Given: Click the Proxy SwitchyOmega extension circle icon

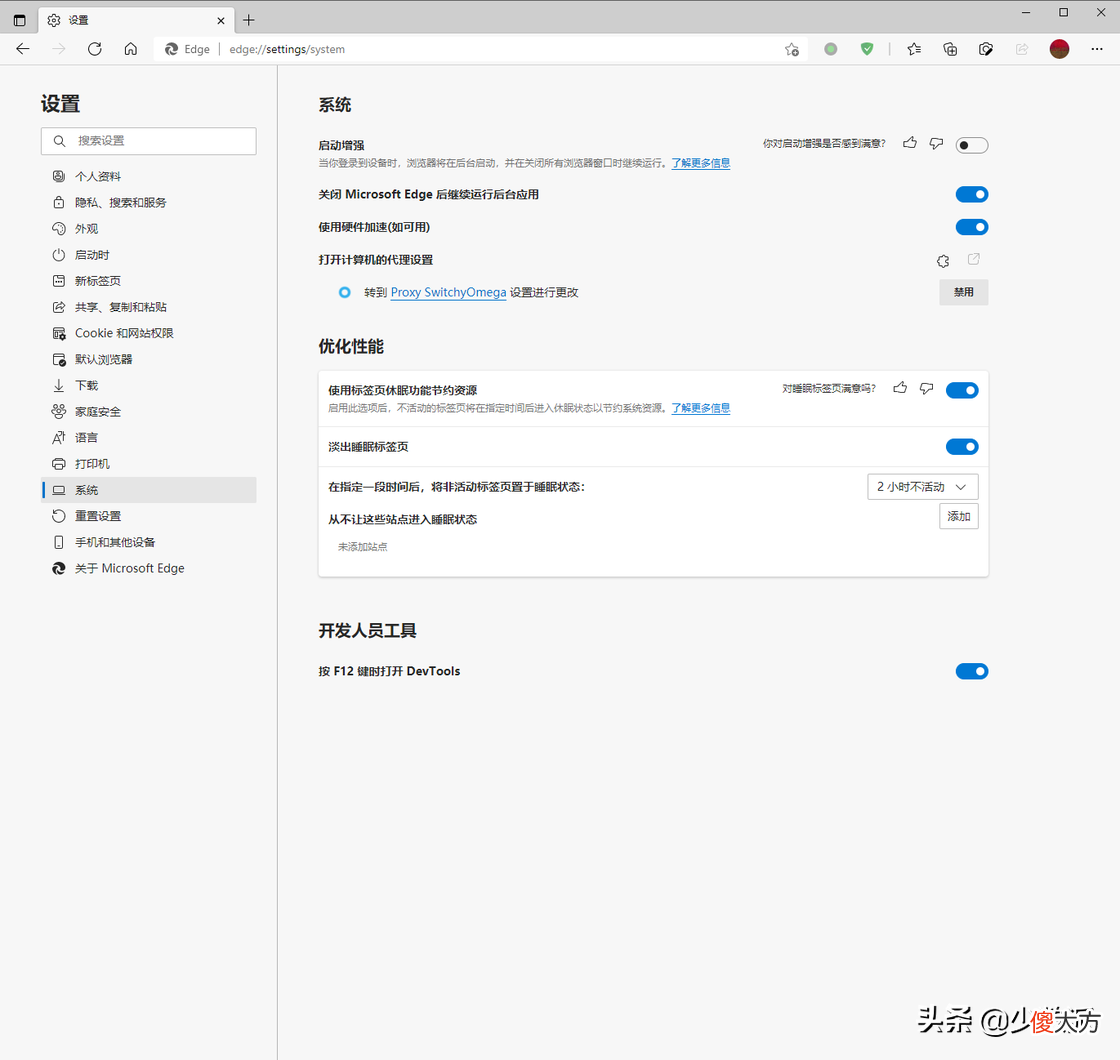Looking at the screenshot, I should click(344, 292).
